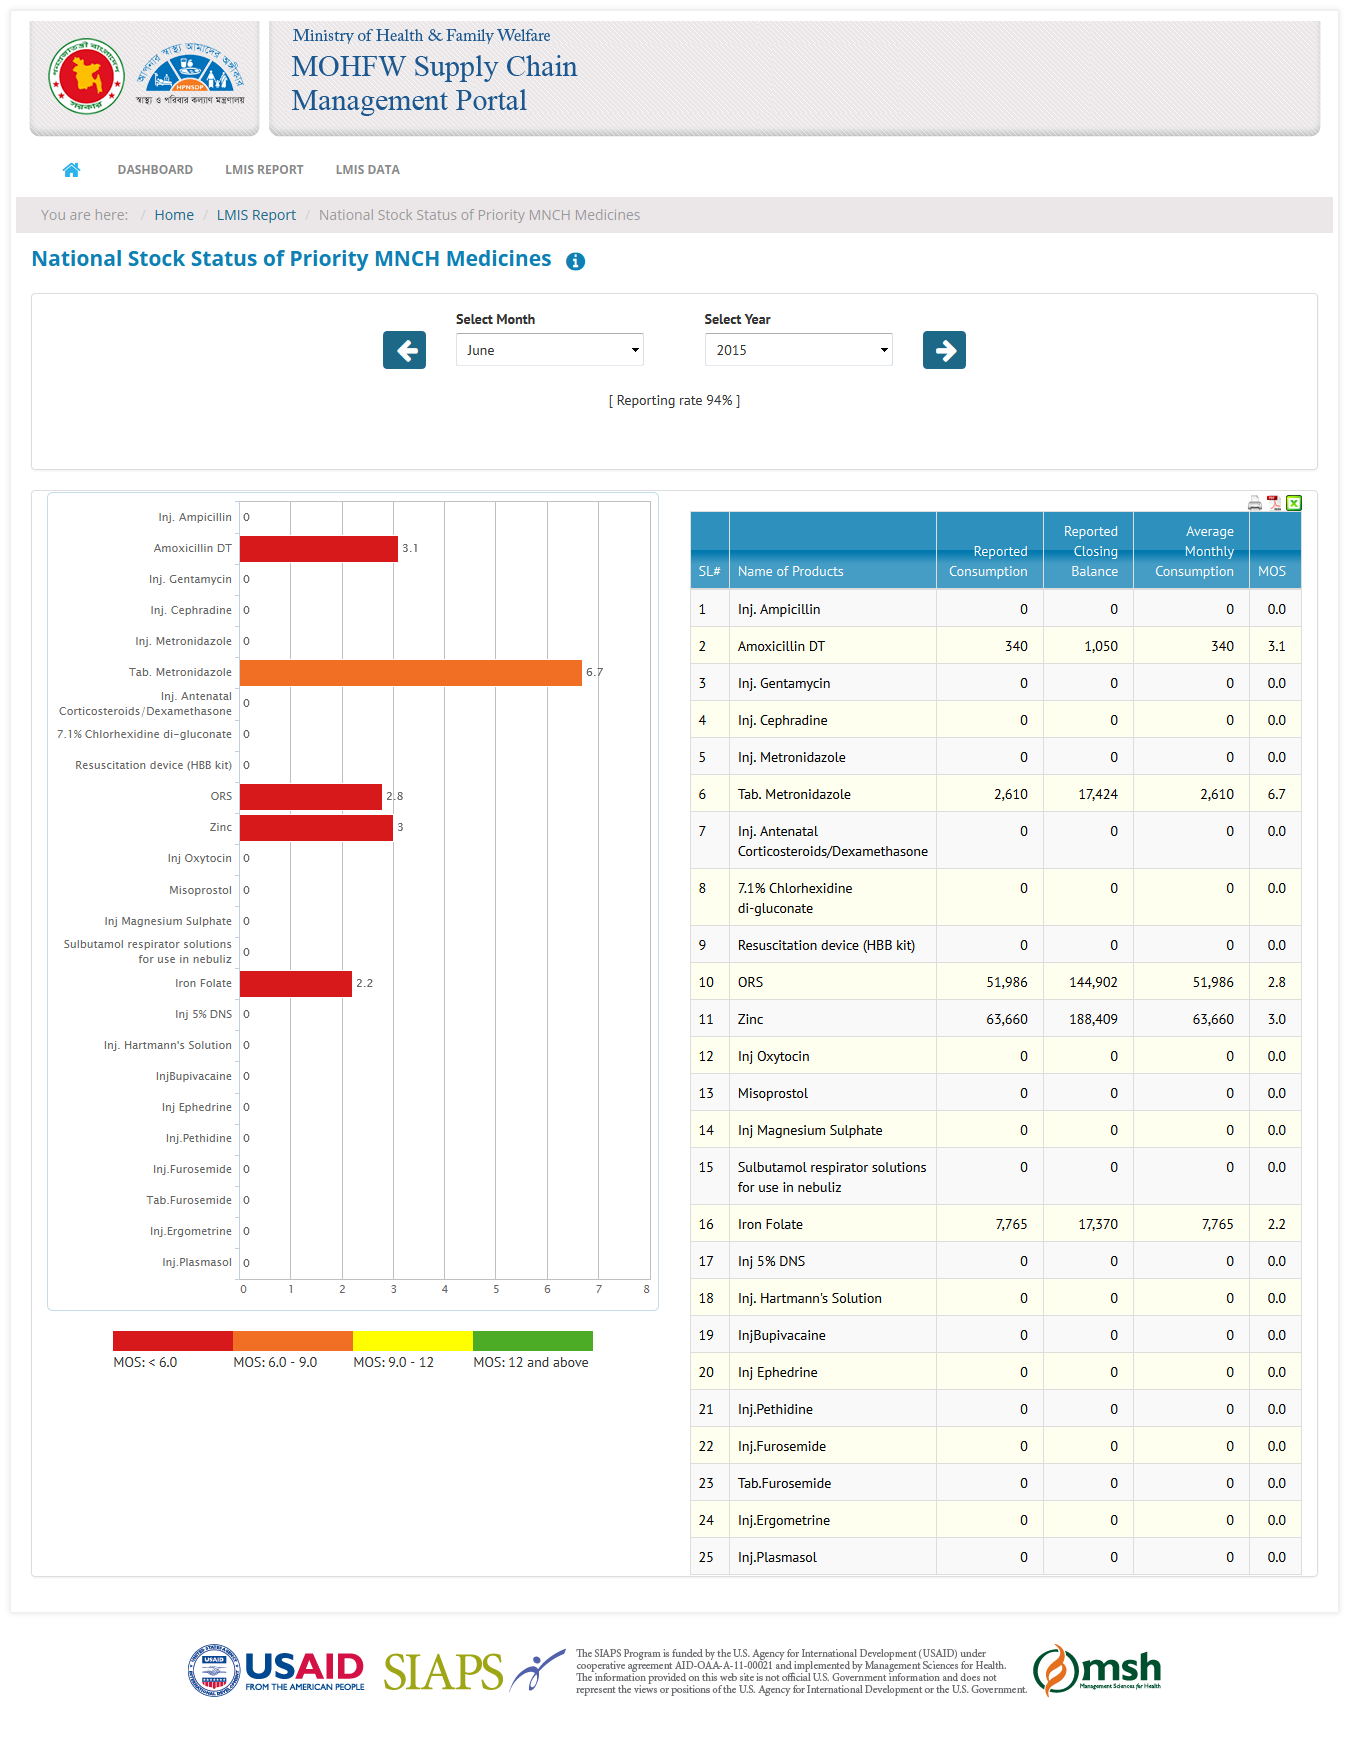
Task: Open the Select Year dropdown
Action: [798, 350]
